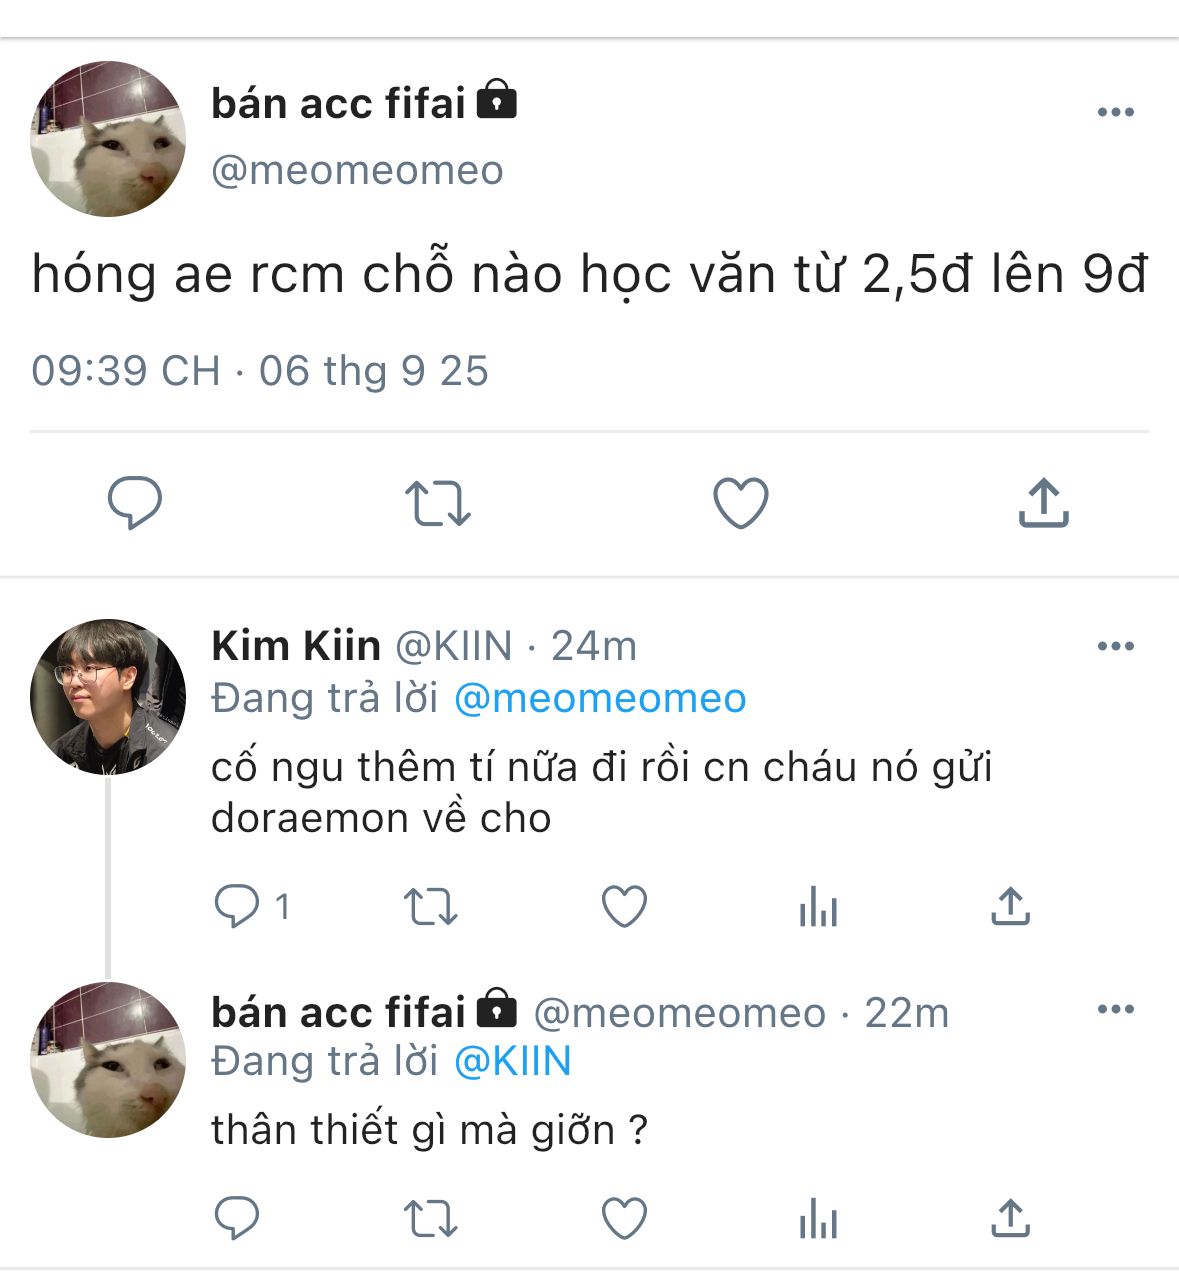This screenshot has width=1179, height=1278.
Task: Open more options on the last reply
Action: (1116, 1009)
